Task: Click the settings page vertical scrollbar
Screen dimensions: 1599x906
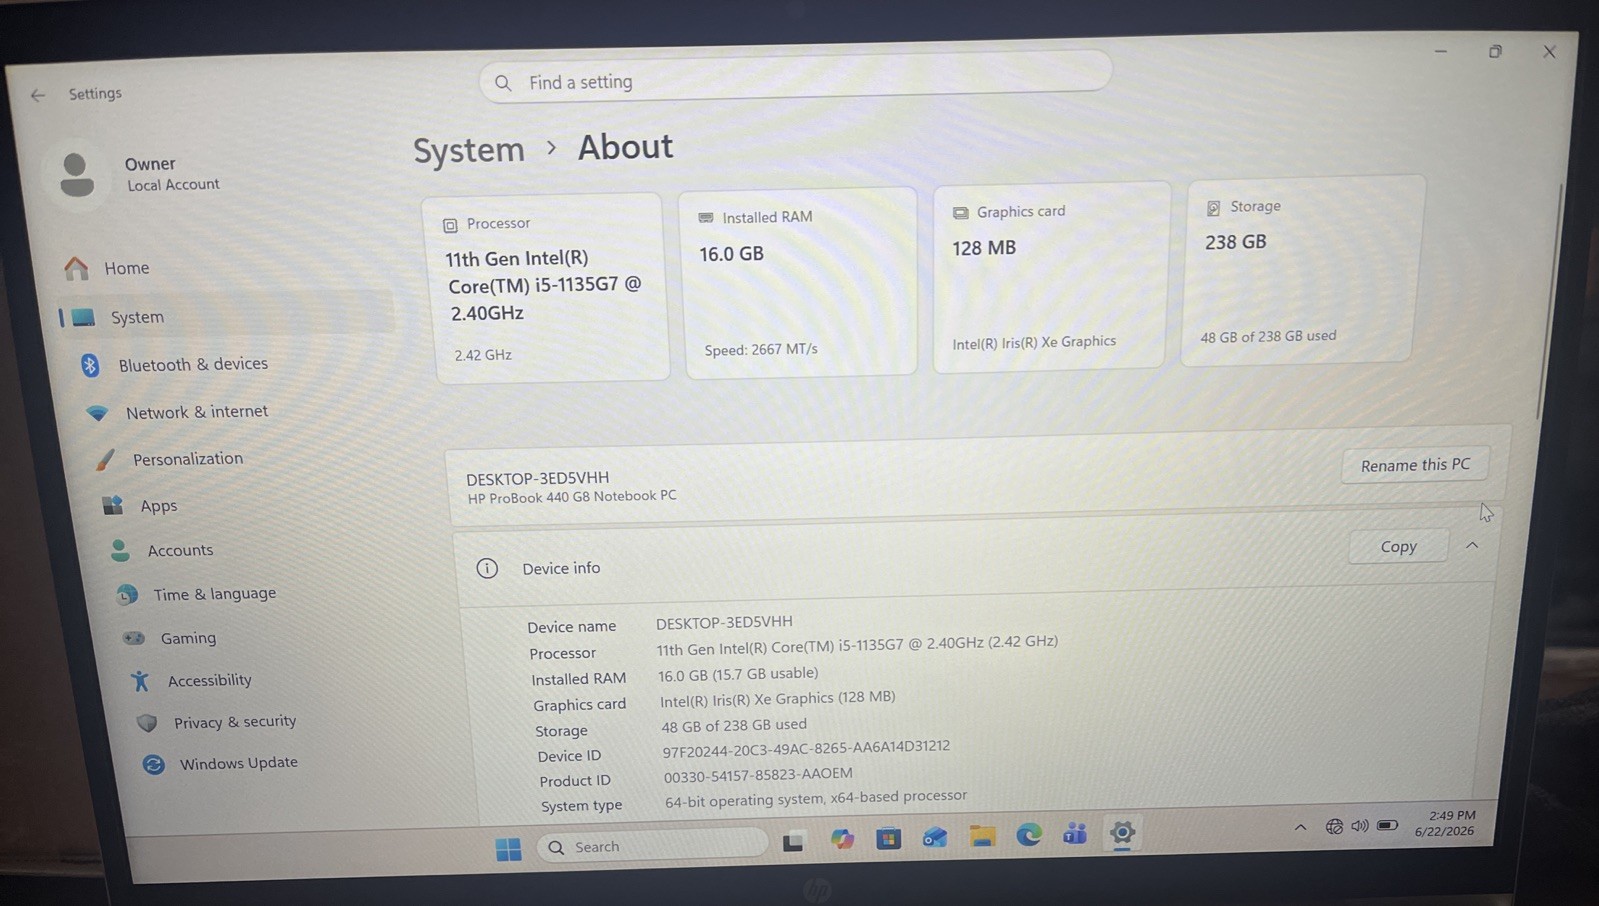Action: 1548,300
